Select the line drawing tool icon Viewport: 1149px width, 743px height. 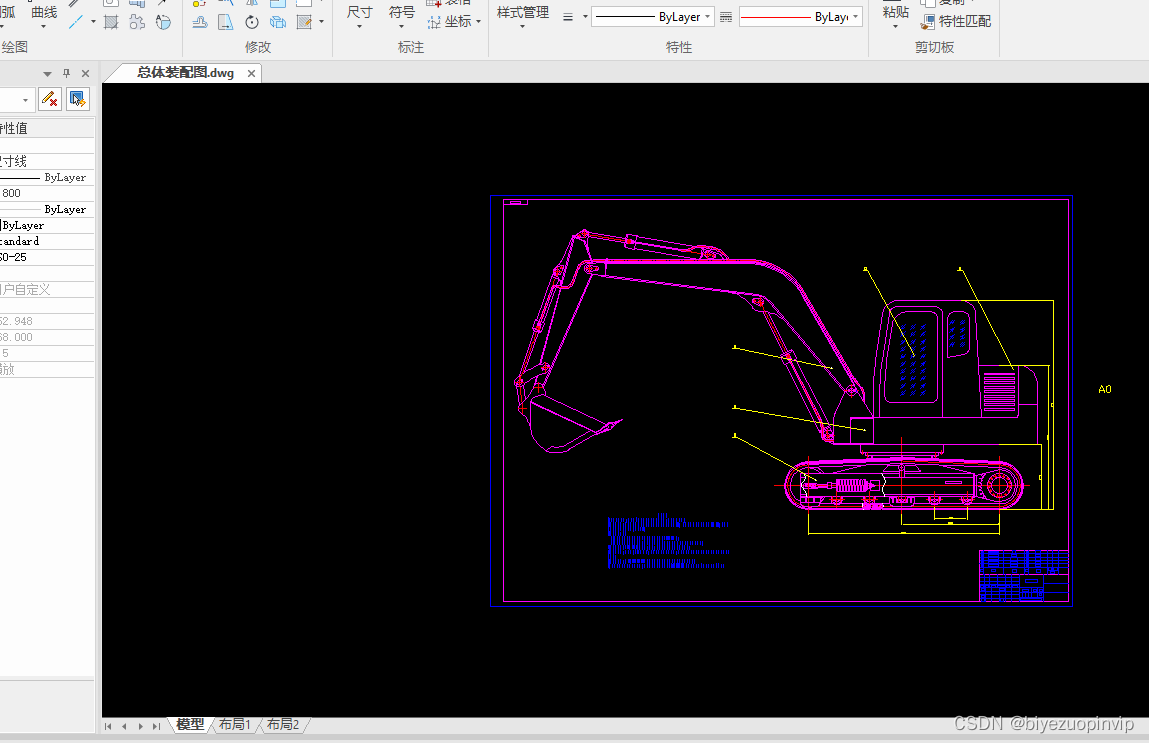[75, 22]
